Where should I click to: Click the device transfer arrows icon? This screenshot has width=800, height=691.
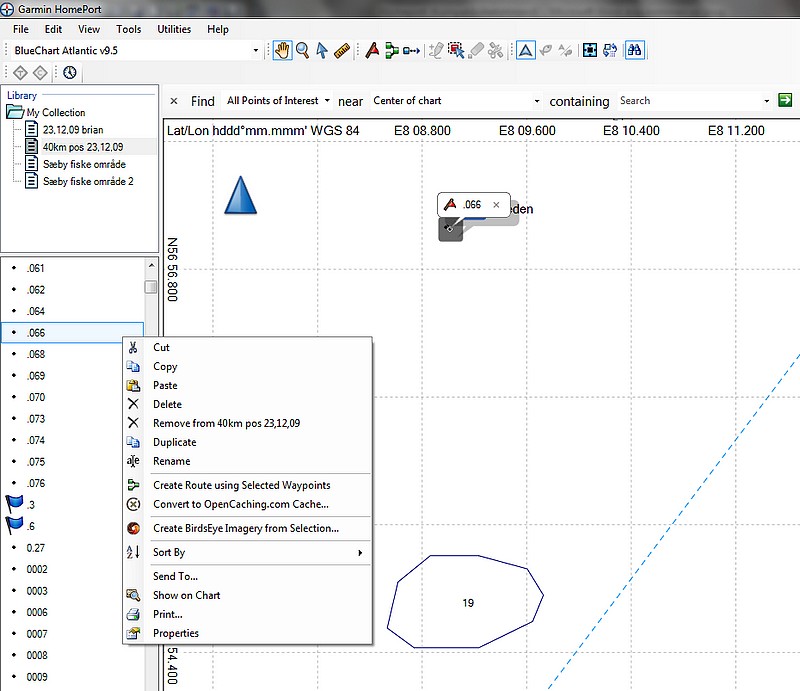(610, 51)
